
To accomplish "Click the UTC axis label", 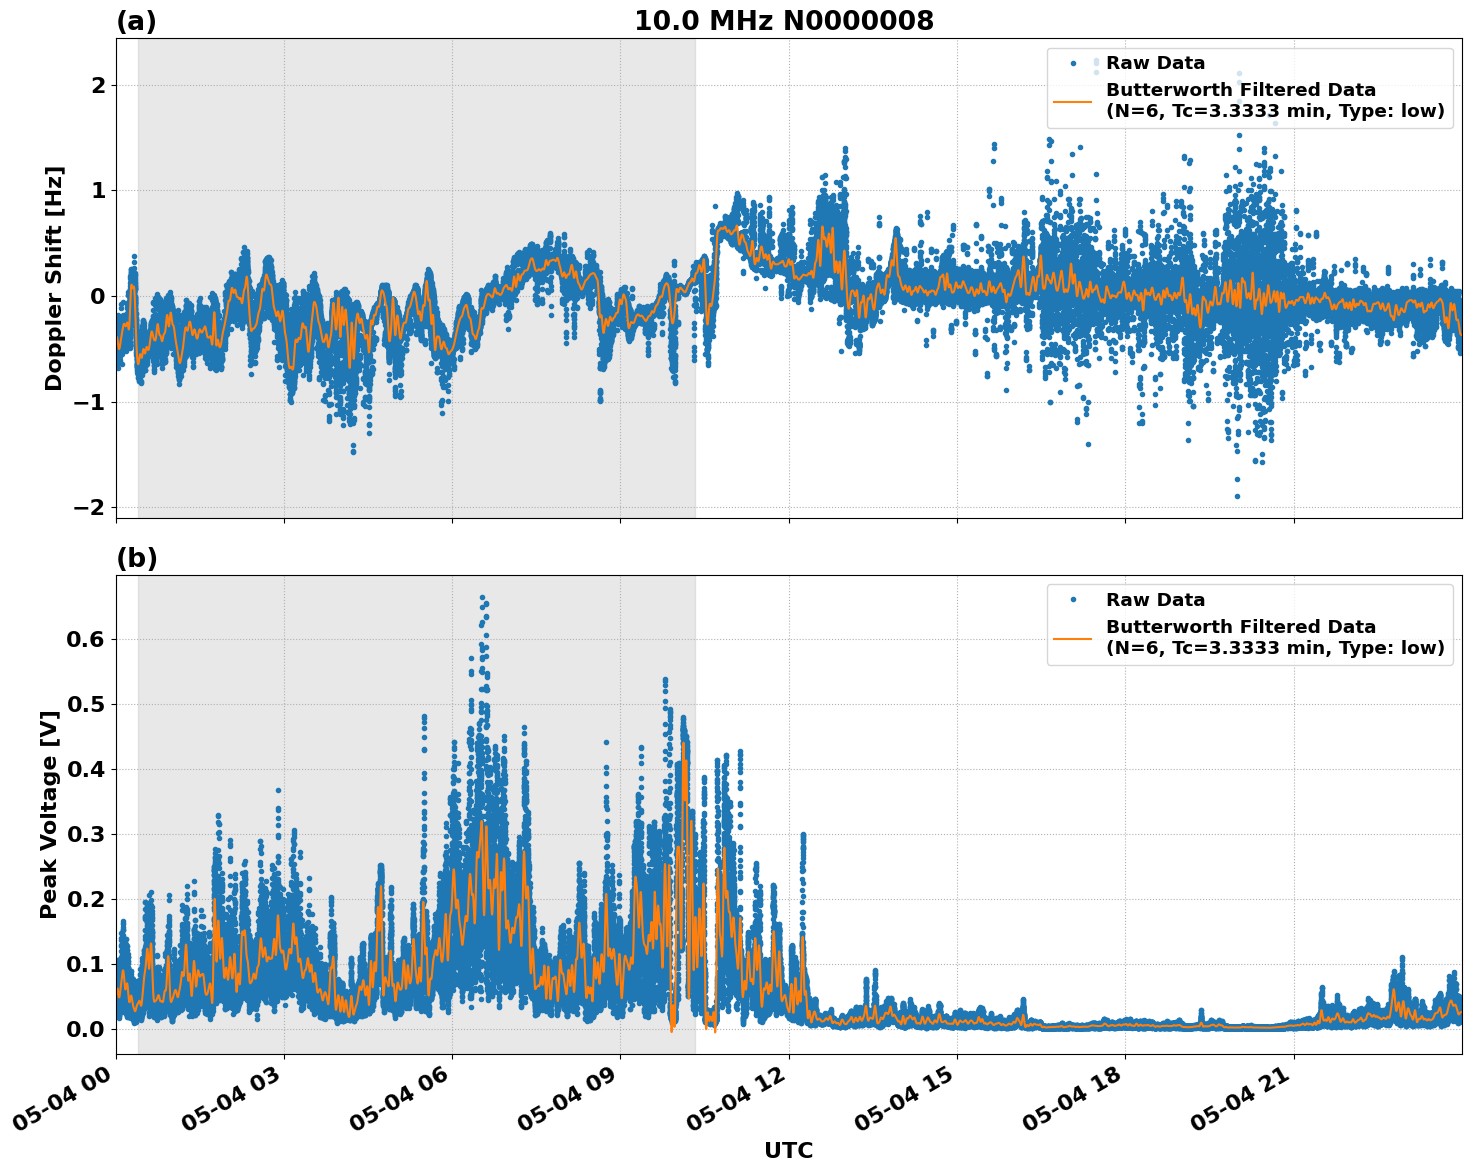I will 788,1150.
